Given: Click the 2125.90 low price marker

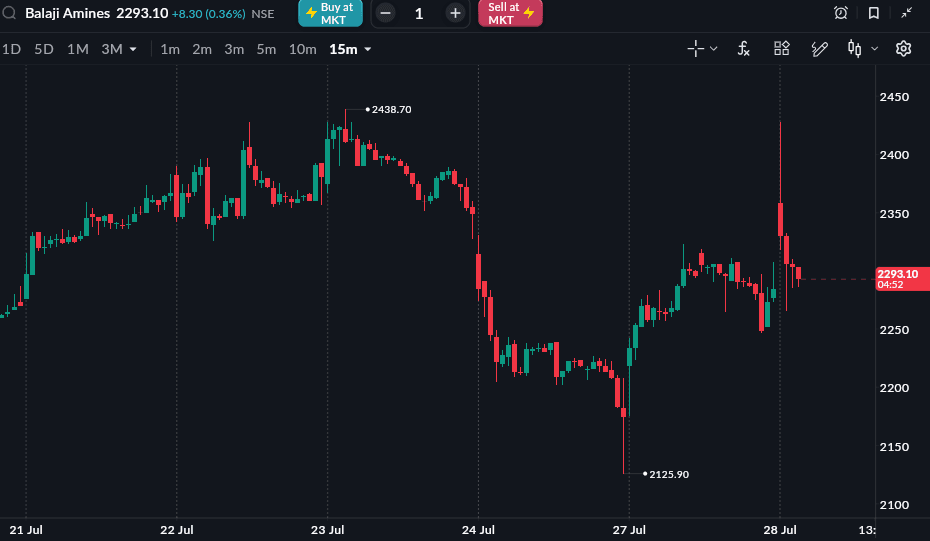Looking at the screenshot, I should pyautogui.click(x=669, y=475).
